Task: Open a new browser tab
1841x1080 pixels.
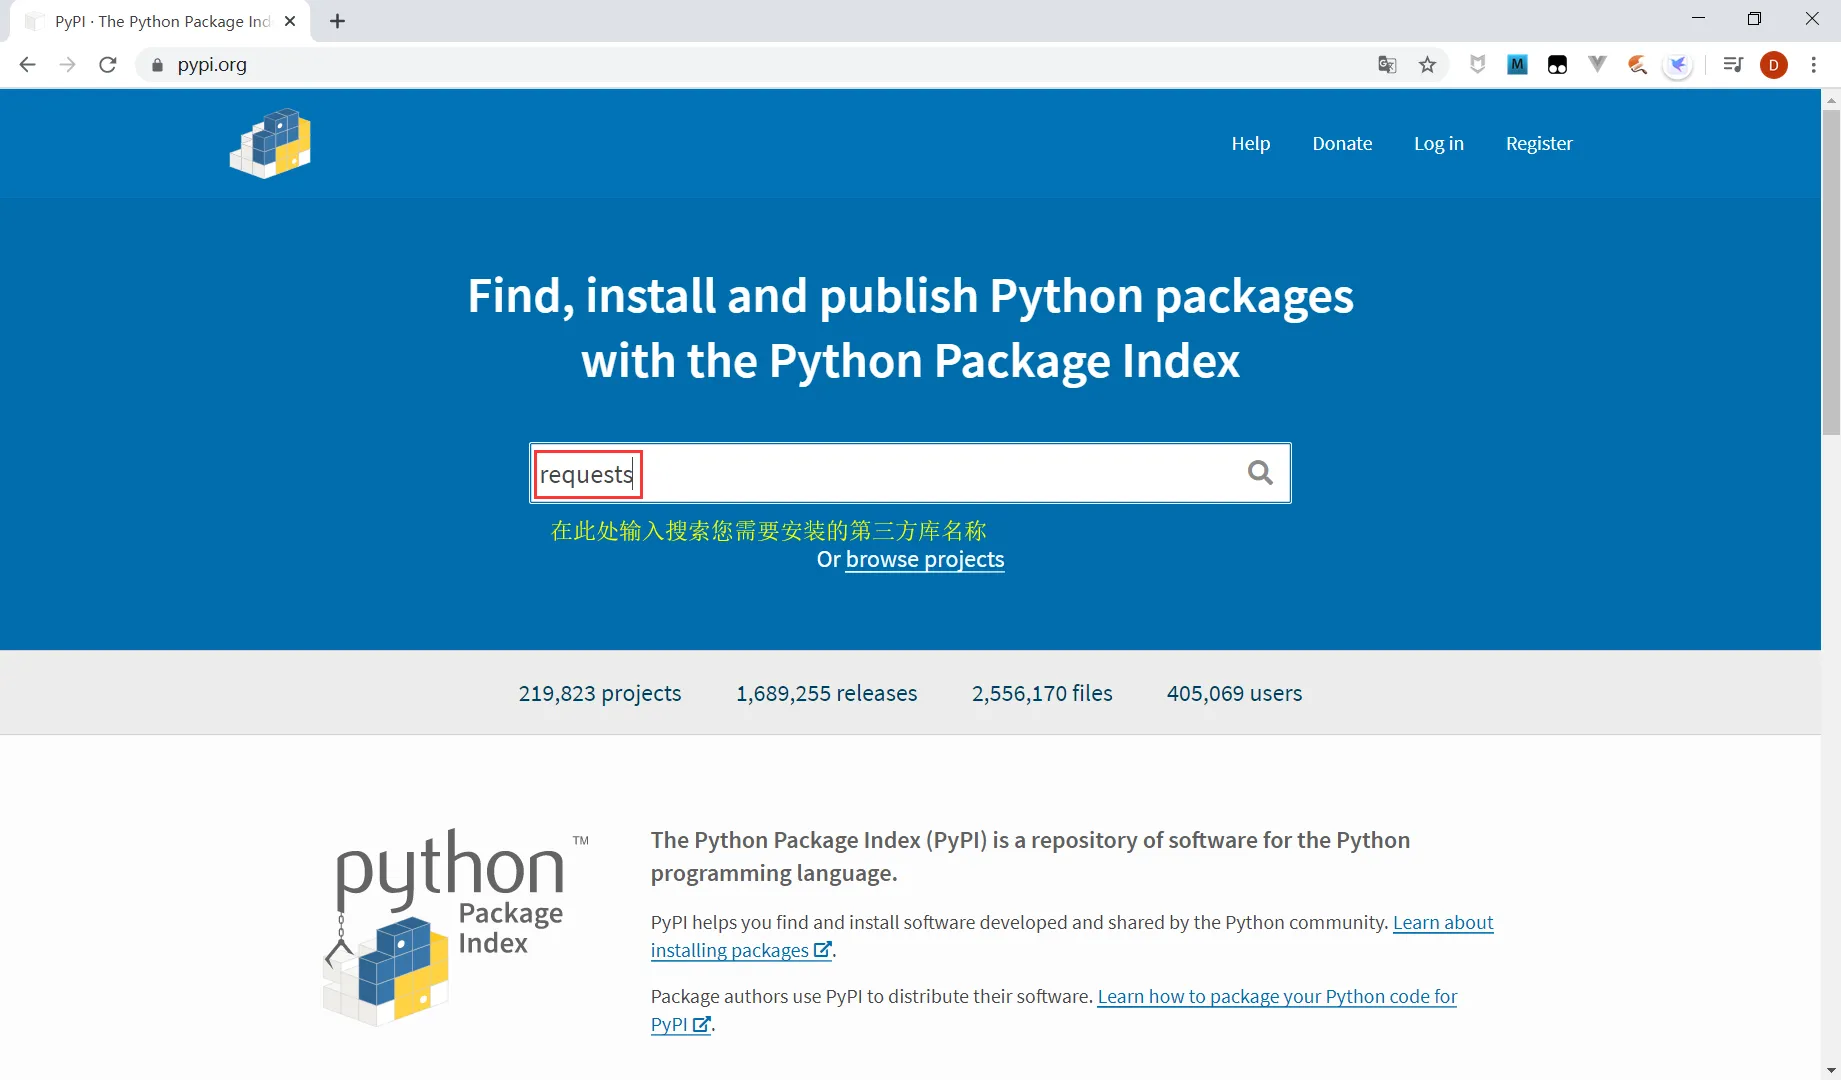Action: (338, 21)
